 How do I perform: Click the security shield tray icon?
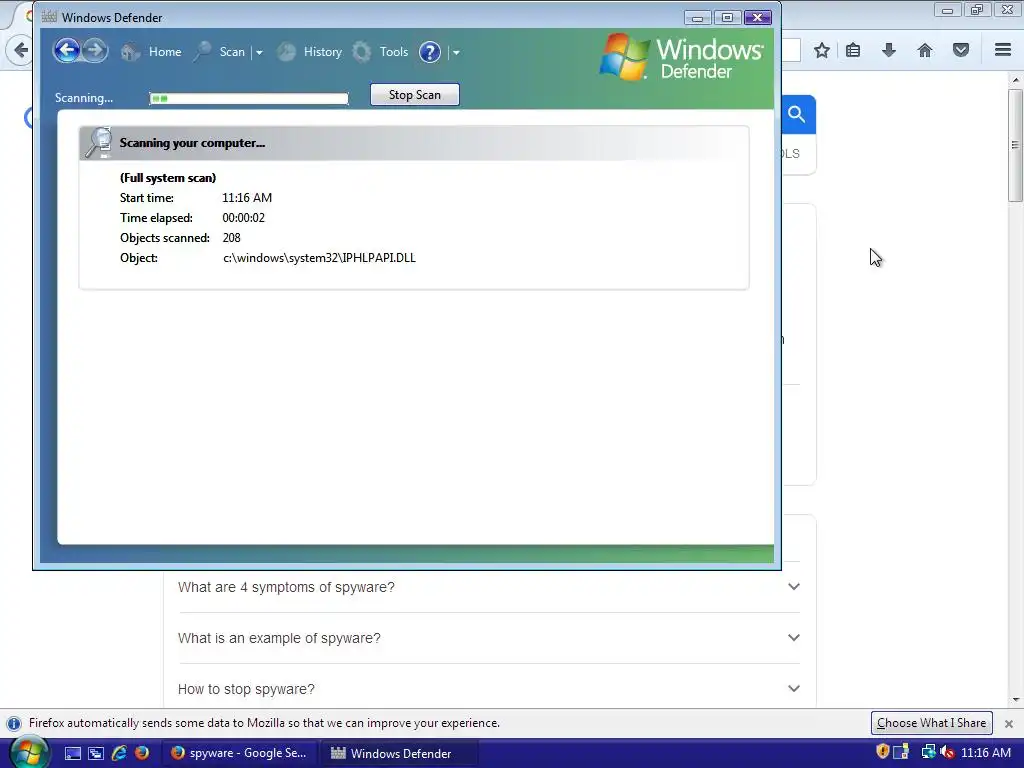tap(882, 752)
